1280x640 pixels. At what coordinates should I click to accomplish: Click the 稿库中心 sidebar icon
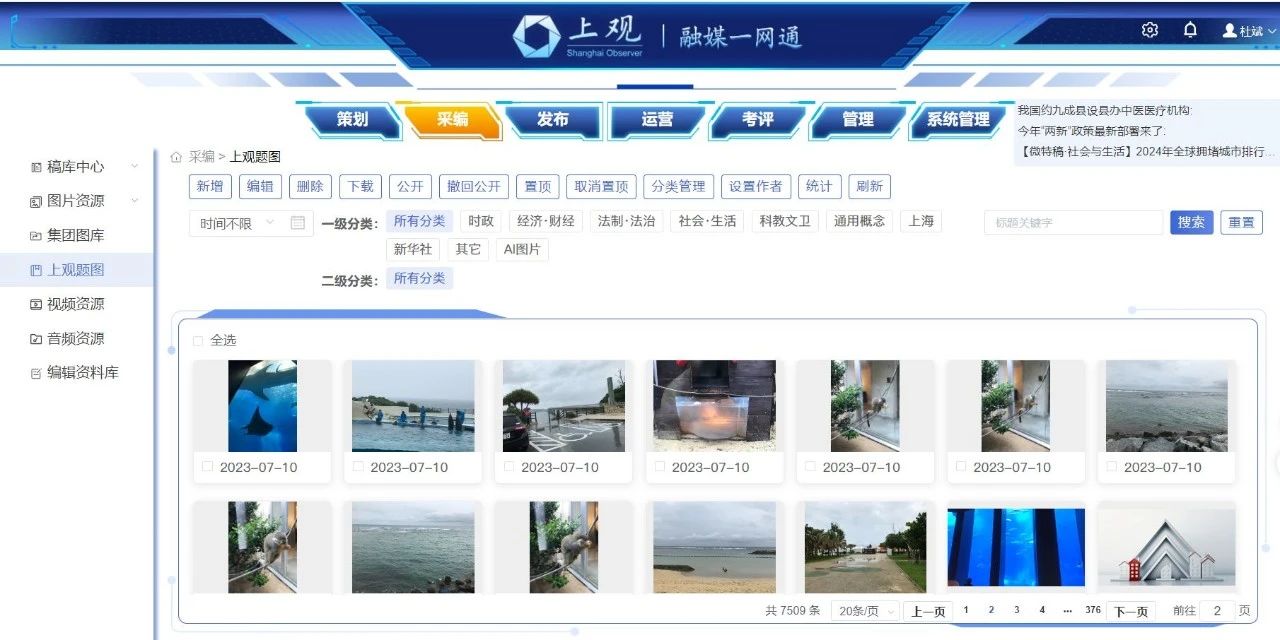(x=37, y=167)
